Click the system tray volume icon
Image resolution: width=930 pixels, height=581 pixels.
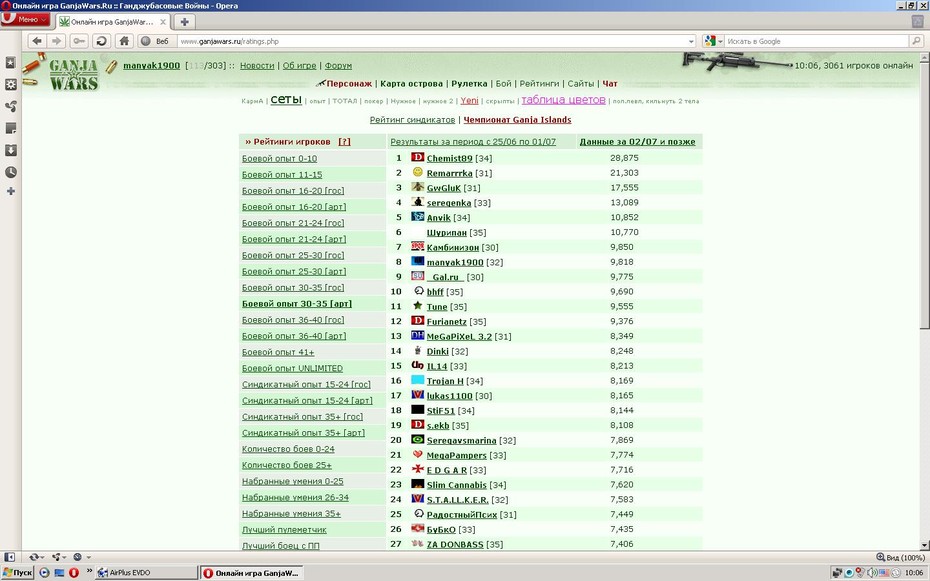pos(872,572)
